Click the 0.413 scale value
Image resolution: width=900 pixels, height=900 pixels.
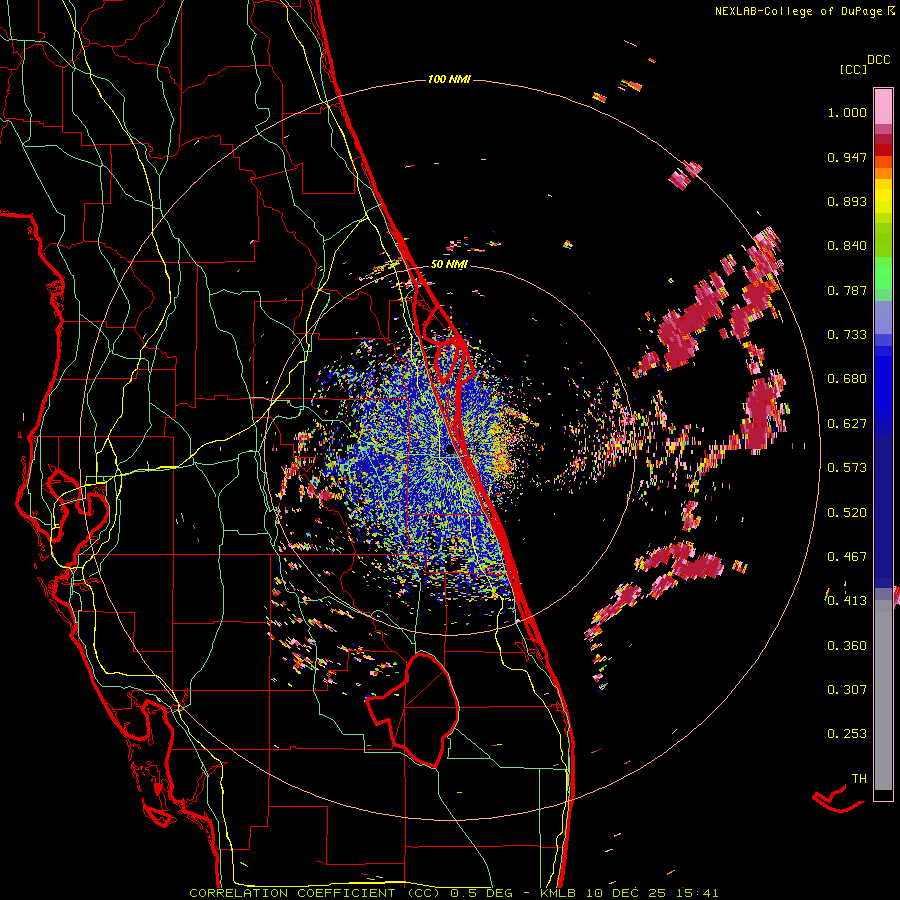point(847,601)
